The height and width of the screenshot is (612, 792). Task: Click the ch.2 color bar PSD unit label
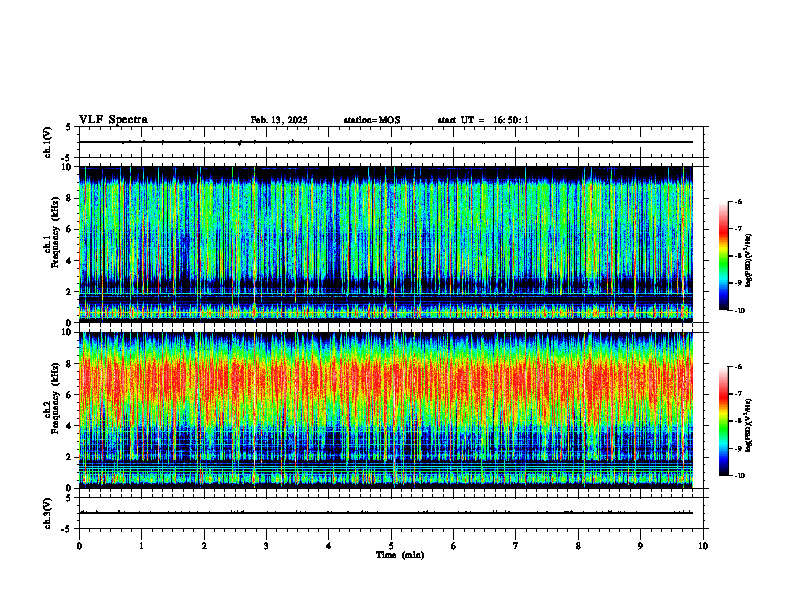(749, 425)
